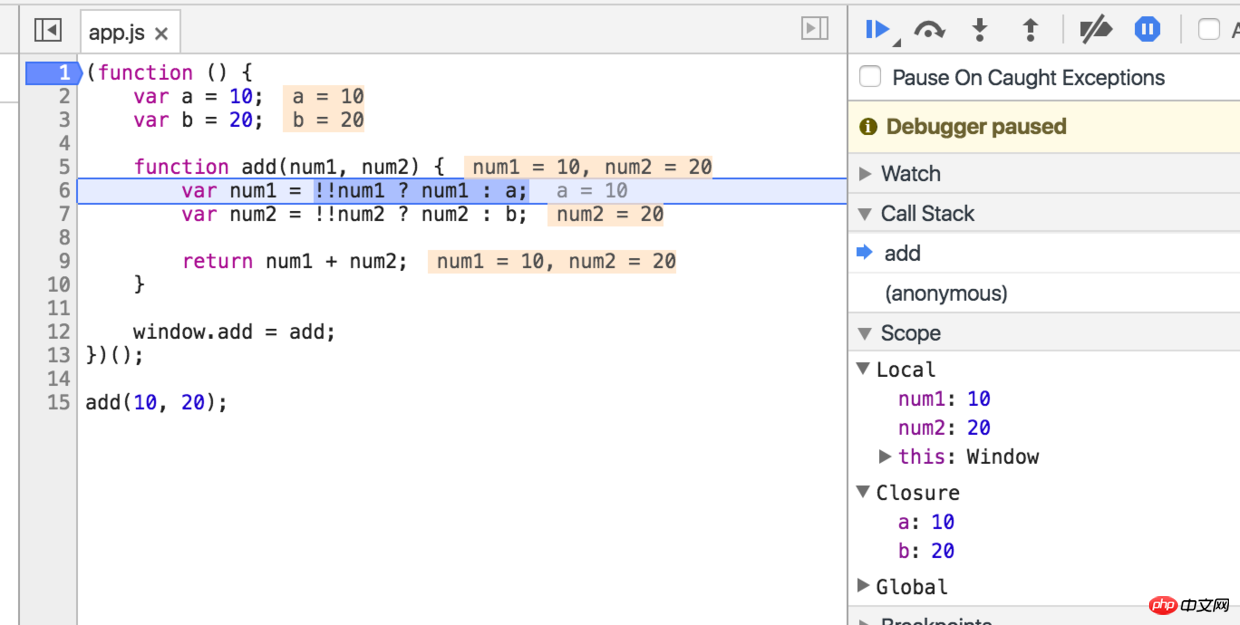Viewport: 1240px width, 625px height.
Task: Select the add call stack frame
Action: coord(1044,253)
